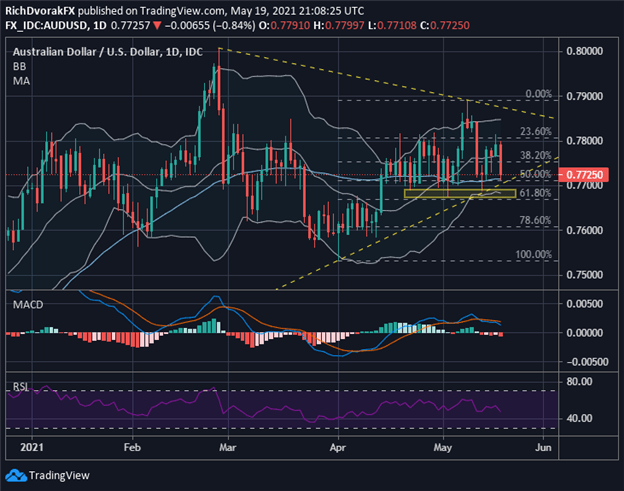Click the '38.20%' Fibonacci level label

pyautogui.click(x=536, y=156)
